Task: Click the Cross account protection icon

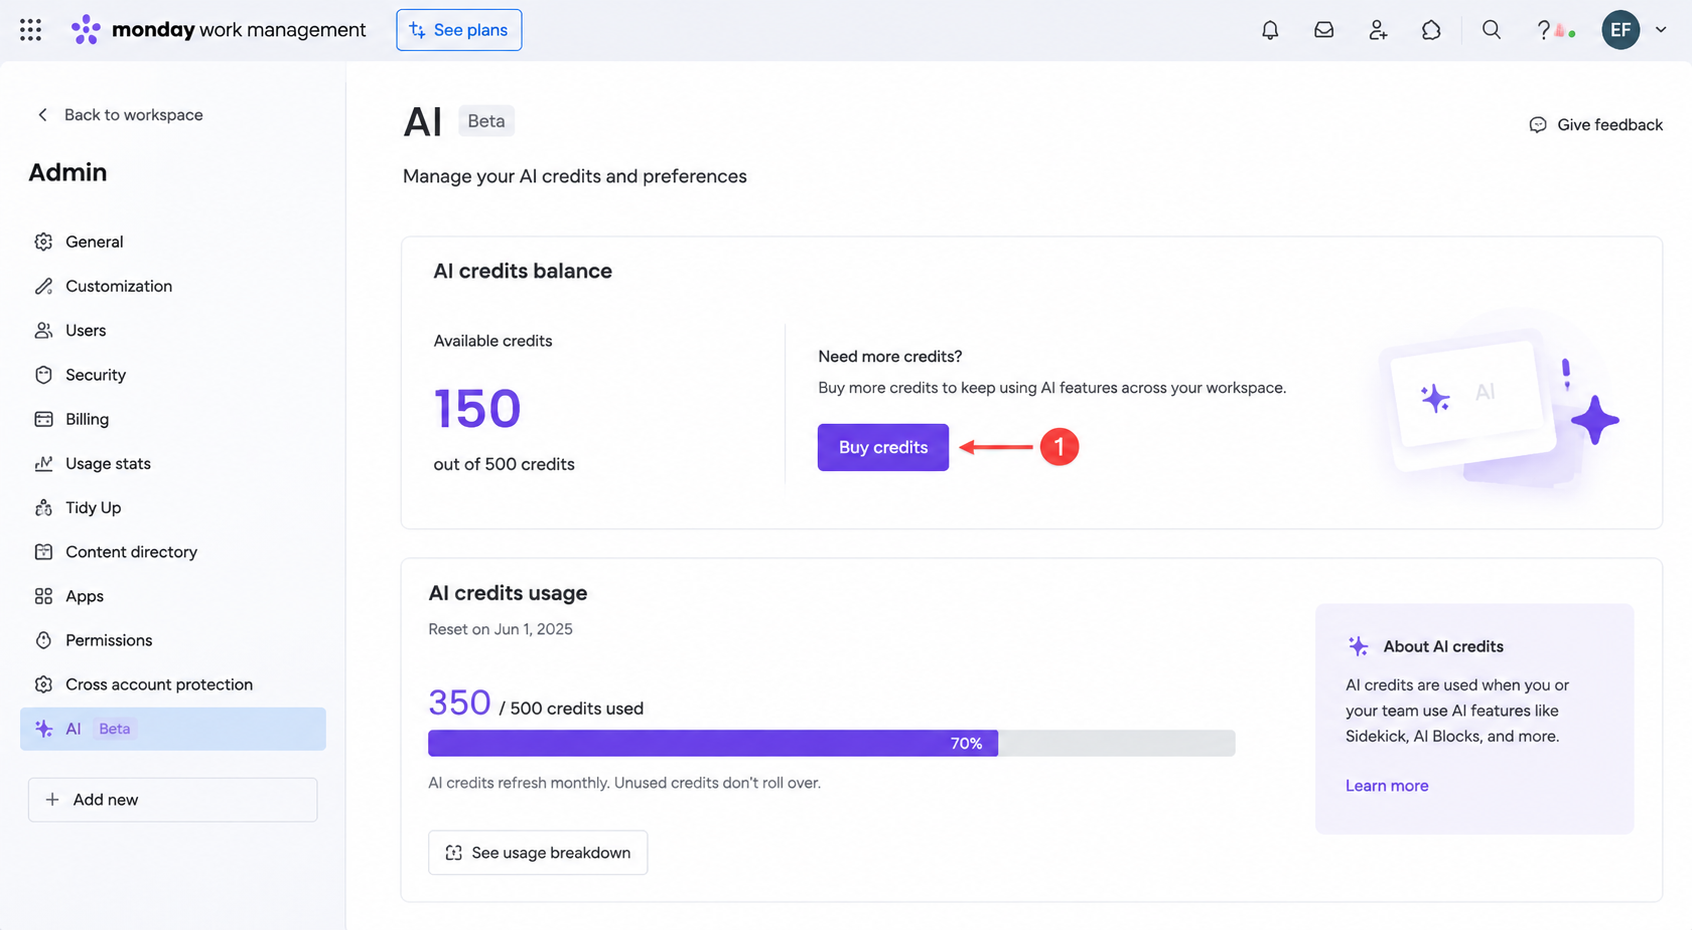Action: pos(43,685)
